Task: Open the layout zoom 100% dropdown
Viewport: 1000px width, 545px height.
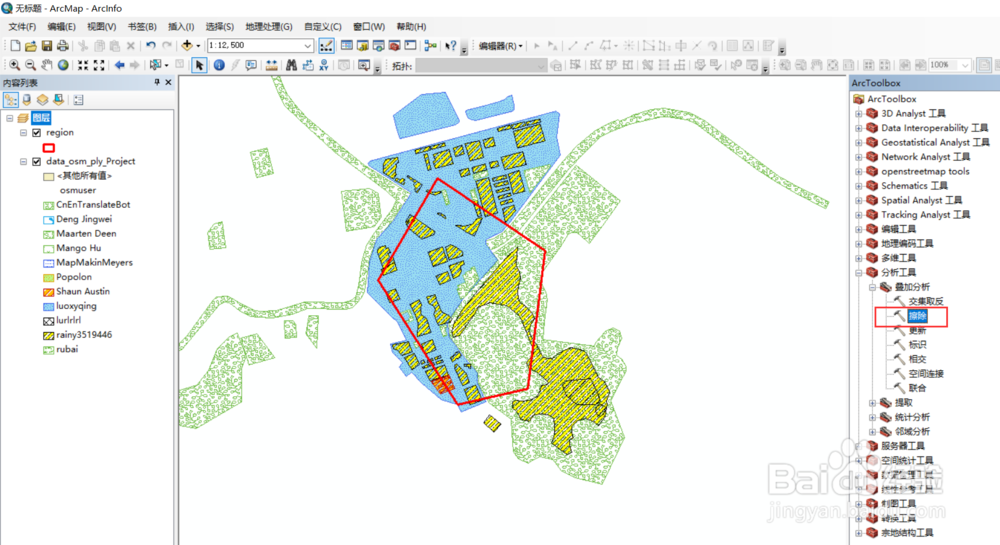Action: coord(965,65)
